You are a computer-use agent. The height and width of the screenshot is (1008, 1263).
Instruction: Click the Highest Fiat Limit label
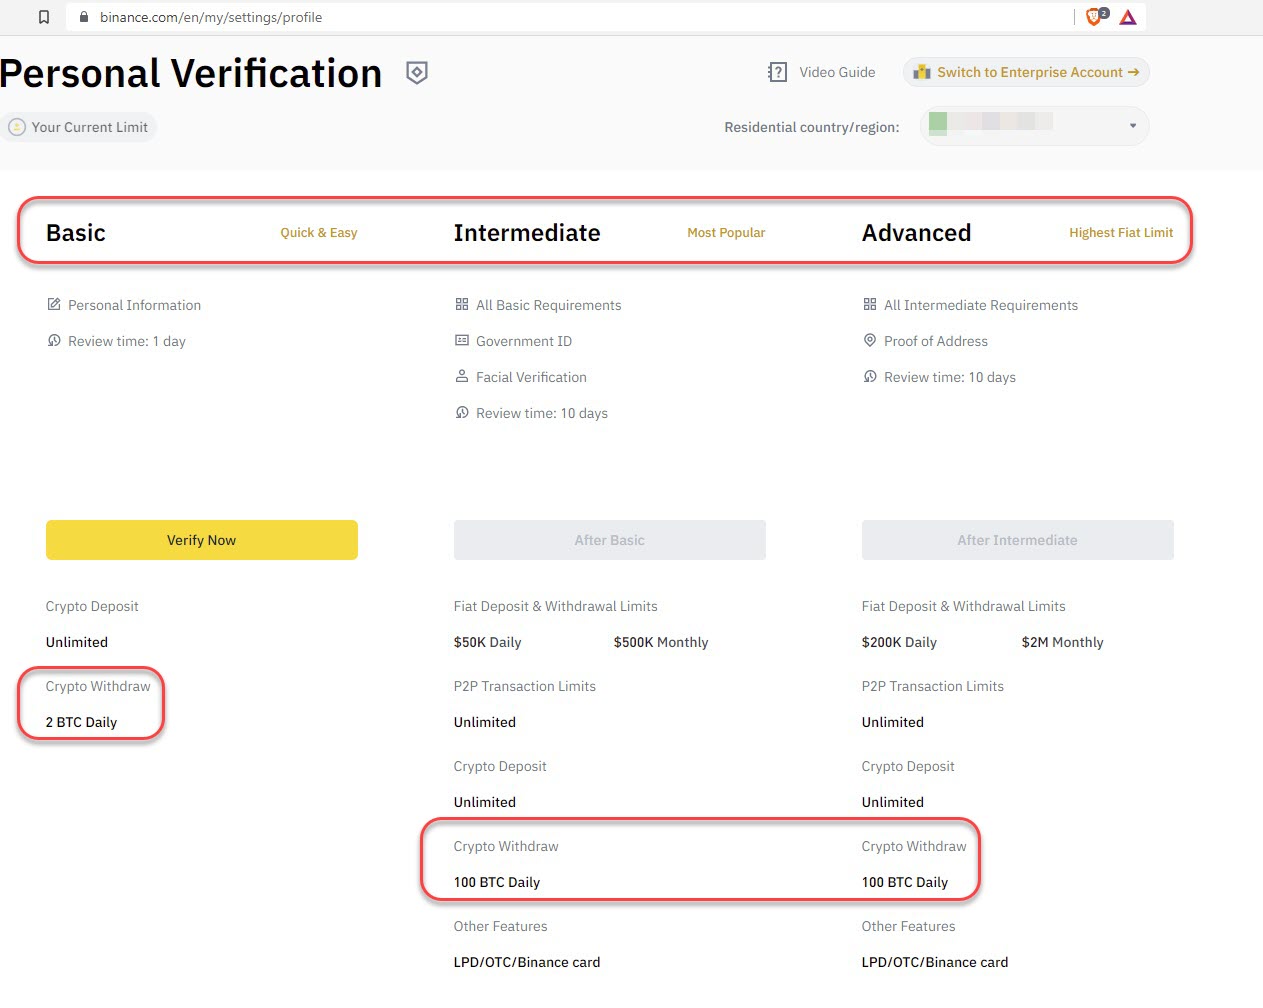[1121, 233]
